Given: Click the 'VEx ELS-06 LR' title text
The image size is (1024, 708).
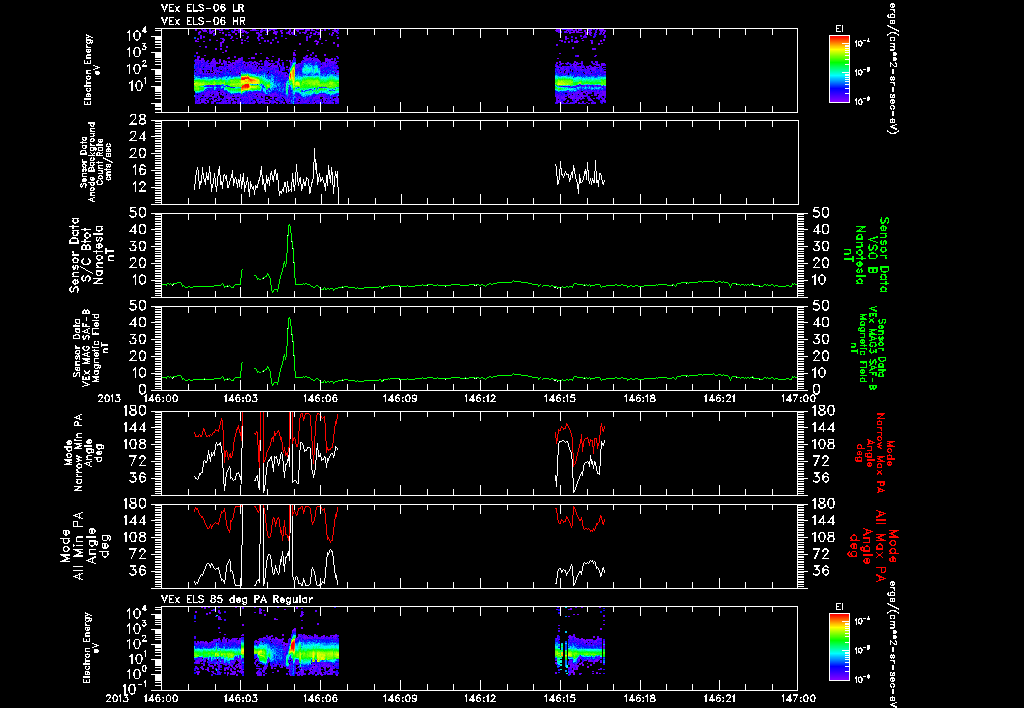Looking at the screenshot, I should tap(202, 8).
